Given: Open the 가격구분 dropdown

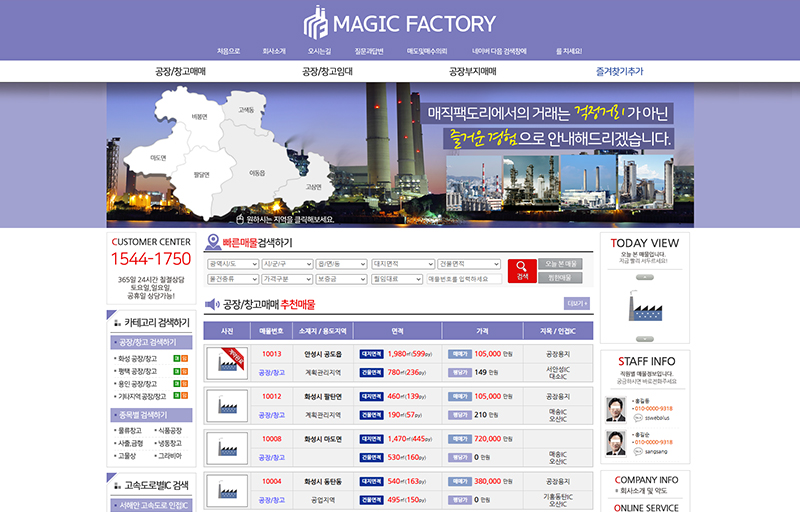Looking at the screenshot, I should click(287, 279).
